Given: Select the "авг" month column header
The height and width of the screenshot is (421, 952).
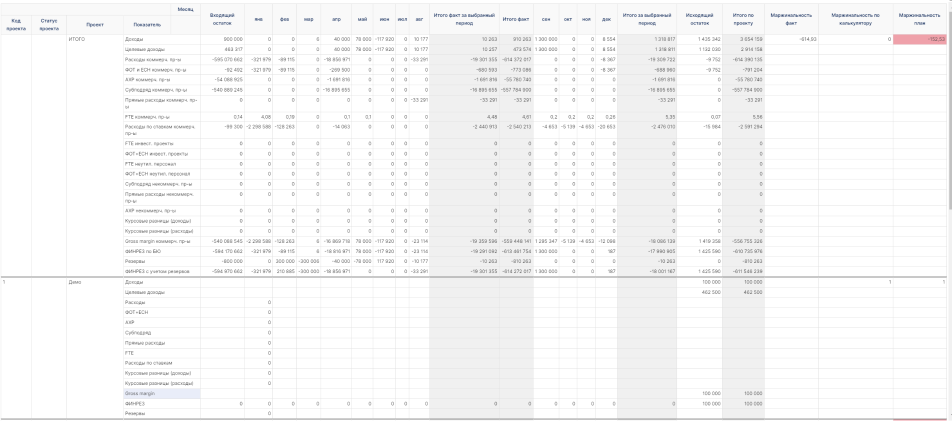Looking at the screenshot, I should click(x=419, y=18).
